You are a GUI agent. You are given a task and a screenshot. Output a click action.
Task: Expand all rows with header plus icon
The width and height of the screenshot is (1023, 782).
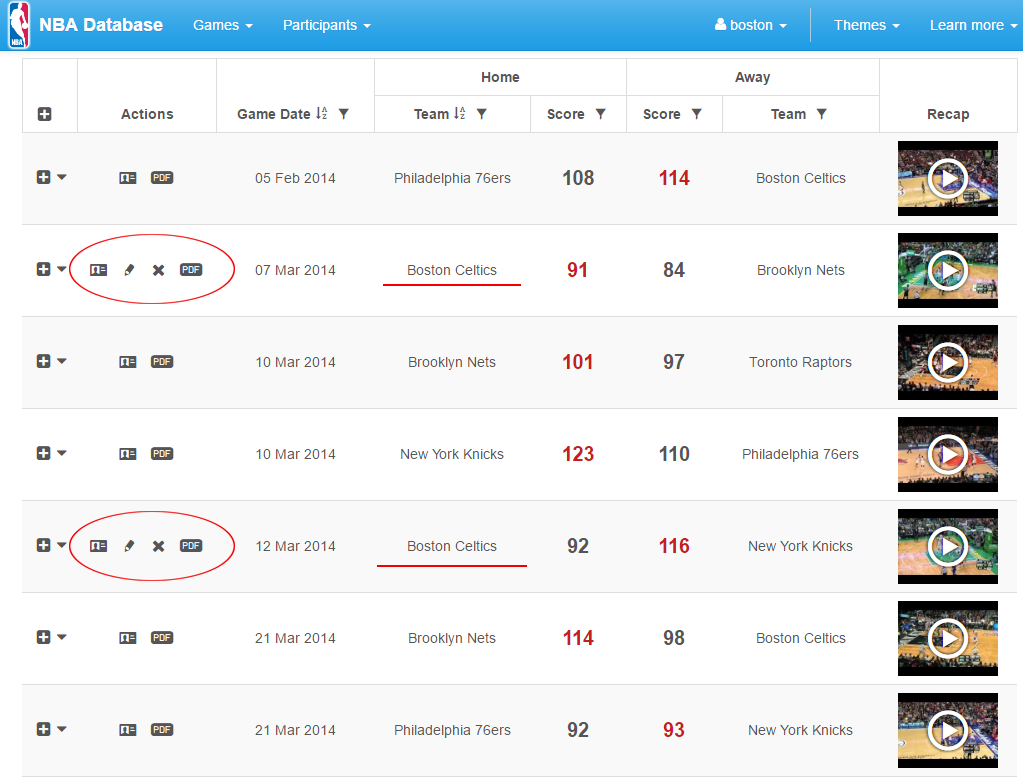44,114
